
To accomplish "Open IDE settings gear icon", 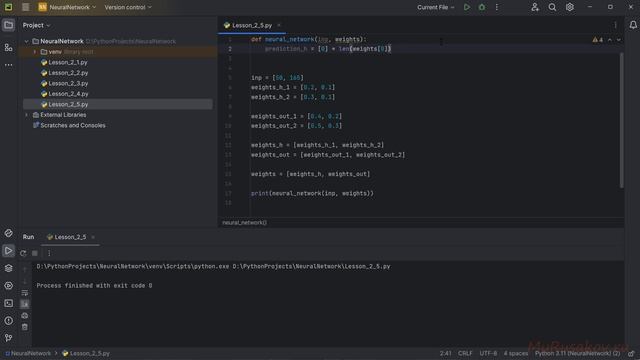I will [569, 7].
